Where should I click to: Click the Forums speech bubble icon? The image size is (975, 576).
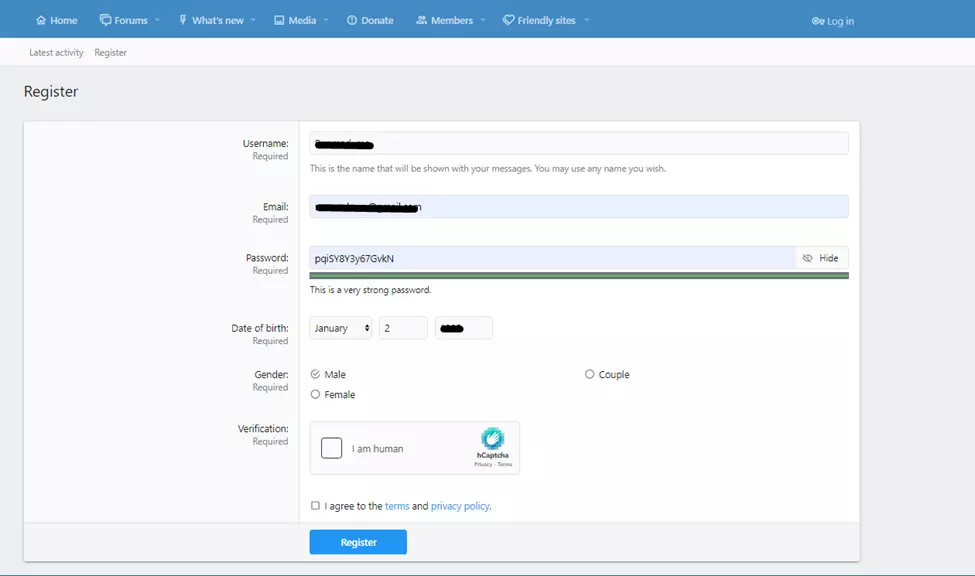click(x=105, y=21)
